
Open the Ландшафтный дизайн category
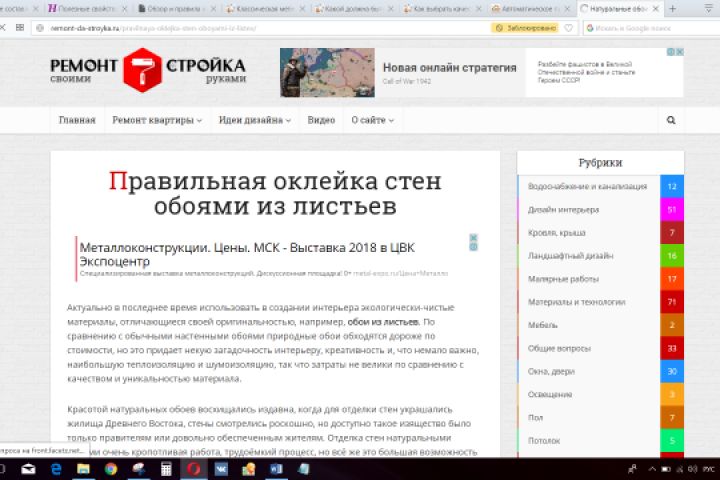pos(570,256)
